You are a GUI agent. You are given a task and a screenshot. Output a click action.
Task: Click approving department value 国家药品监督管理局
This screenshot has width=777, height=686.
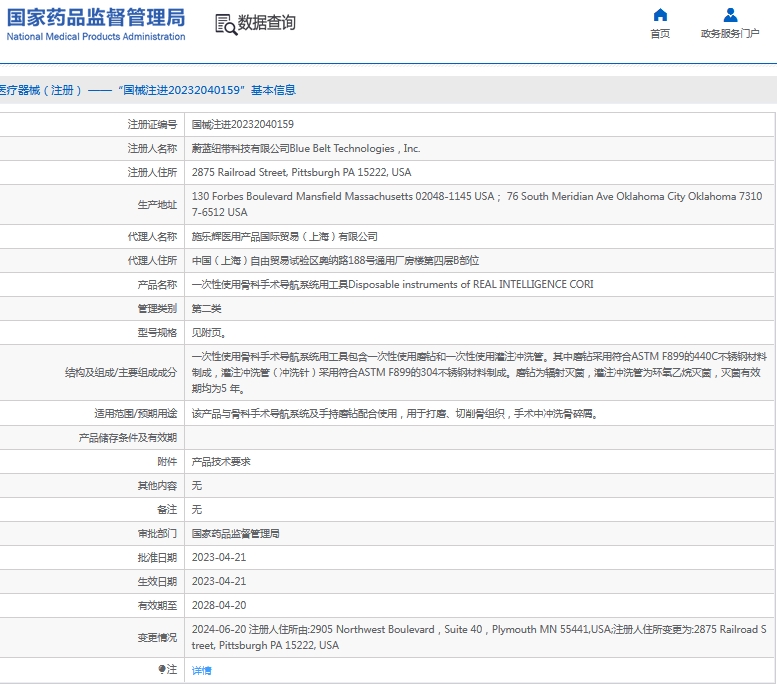(x=235, y=533)
